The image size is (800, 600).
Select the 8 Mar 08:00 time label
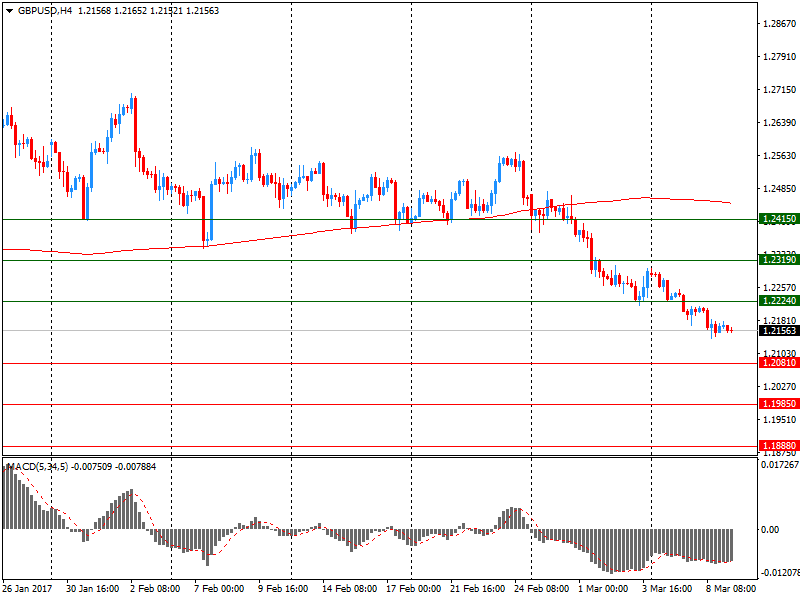click(x=731, y=588)
